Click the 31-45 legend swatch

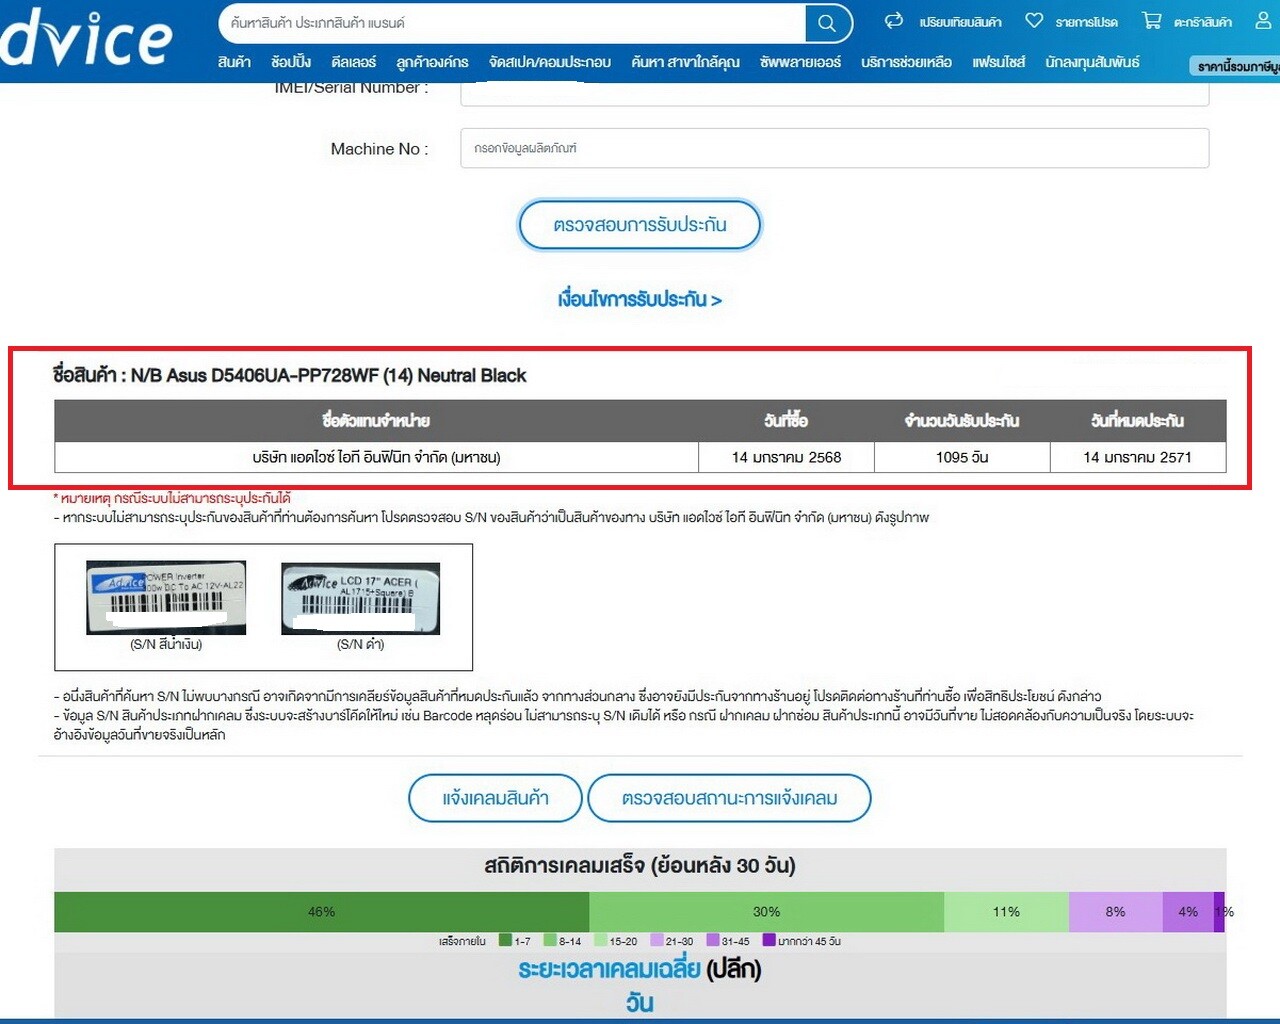coord(712,941)
